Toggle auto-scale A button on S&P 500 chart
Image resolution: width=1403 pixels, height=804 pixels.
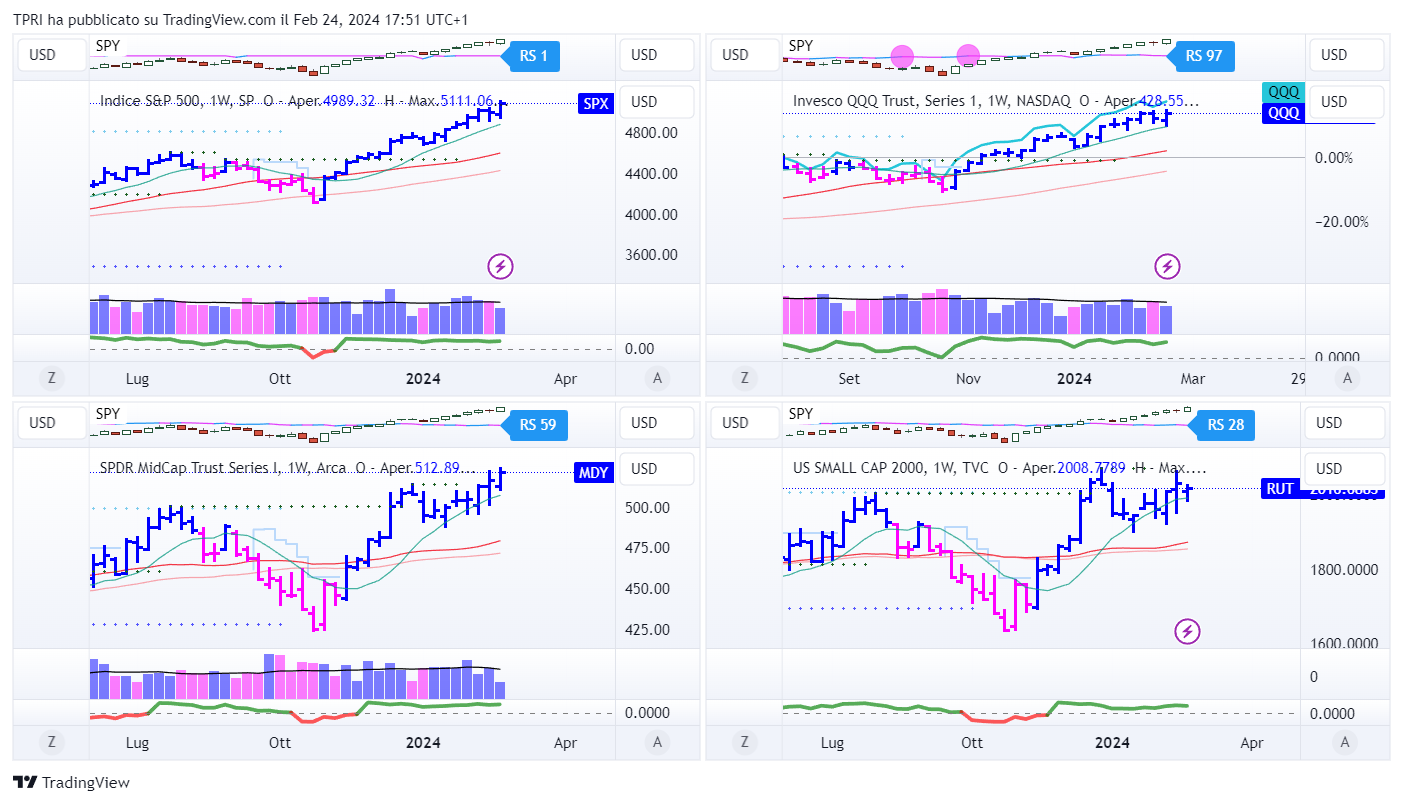[657, 378]
